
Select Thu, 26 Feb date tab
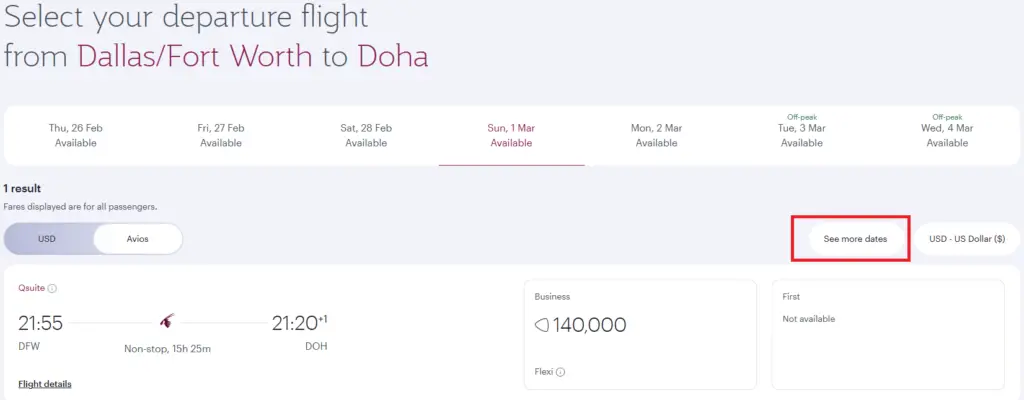click(x=76, y=135)
